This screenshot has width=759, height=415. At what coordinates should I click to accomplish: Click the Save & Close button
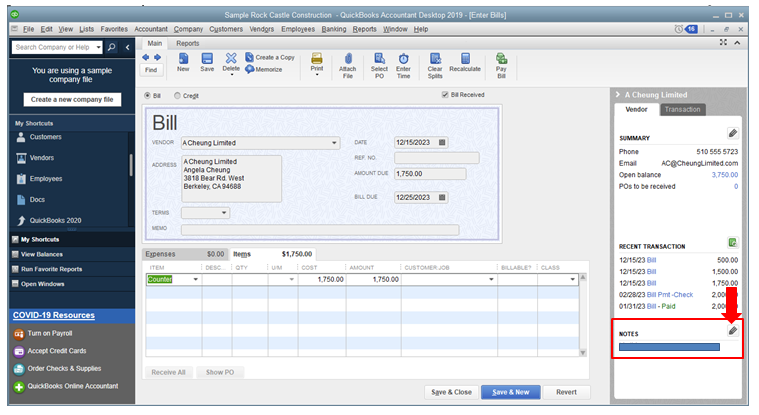tap(449, 392)
